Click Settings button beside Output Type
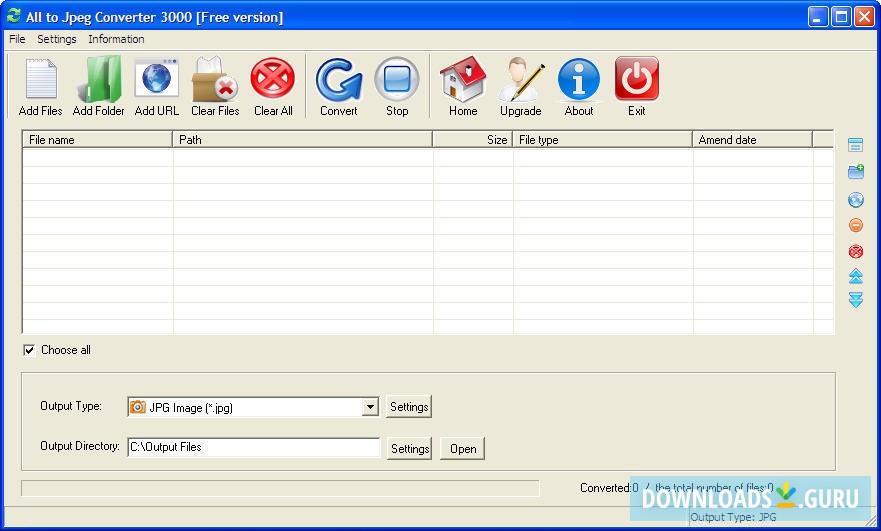This screenshot has width=881, height=531. pos(409,407)
